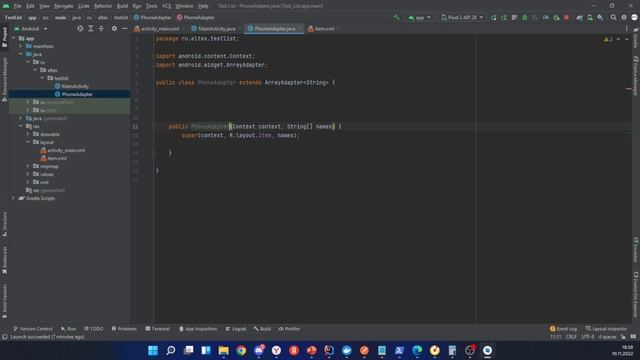The height and width of the screenshot is (360, 640).
Task: Open Microsoft Edge from taskbar
Action: tap(417, 350)
